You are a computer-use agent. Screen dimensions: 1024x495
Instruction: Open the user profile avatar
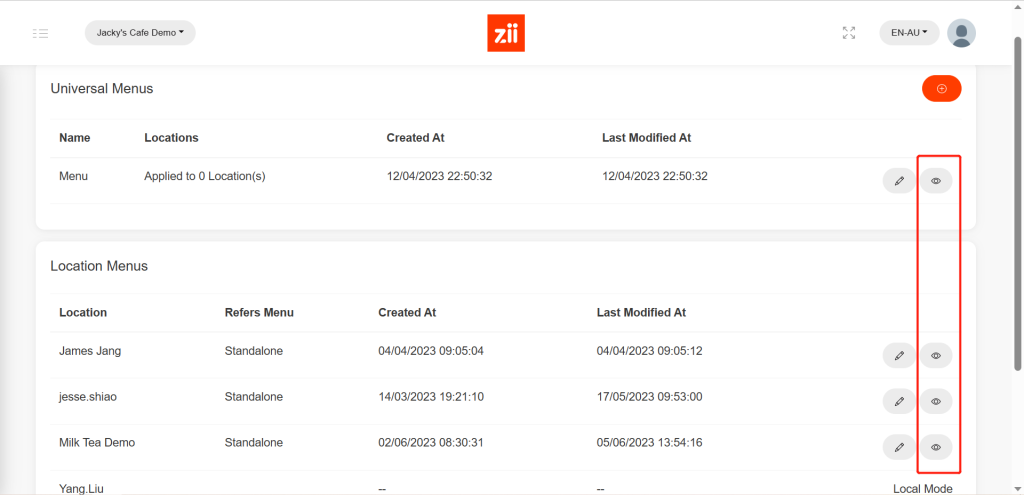coord(961,33)
